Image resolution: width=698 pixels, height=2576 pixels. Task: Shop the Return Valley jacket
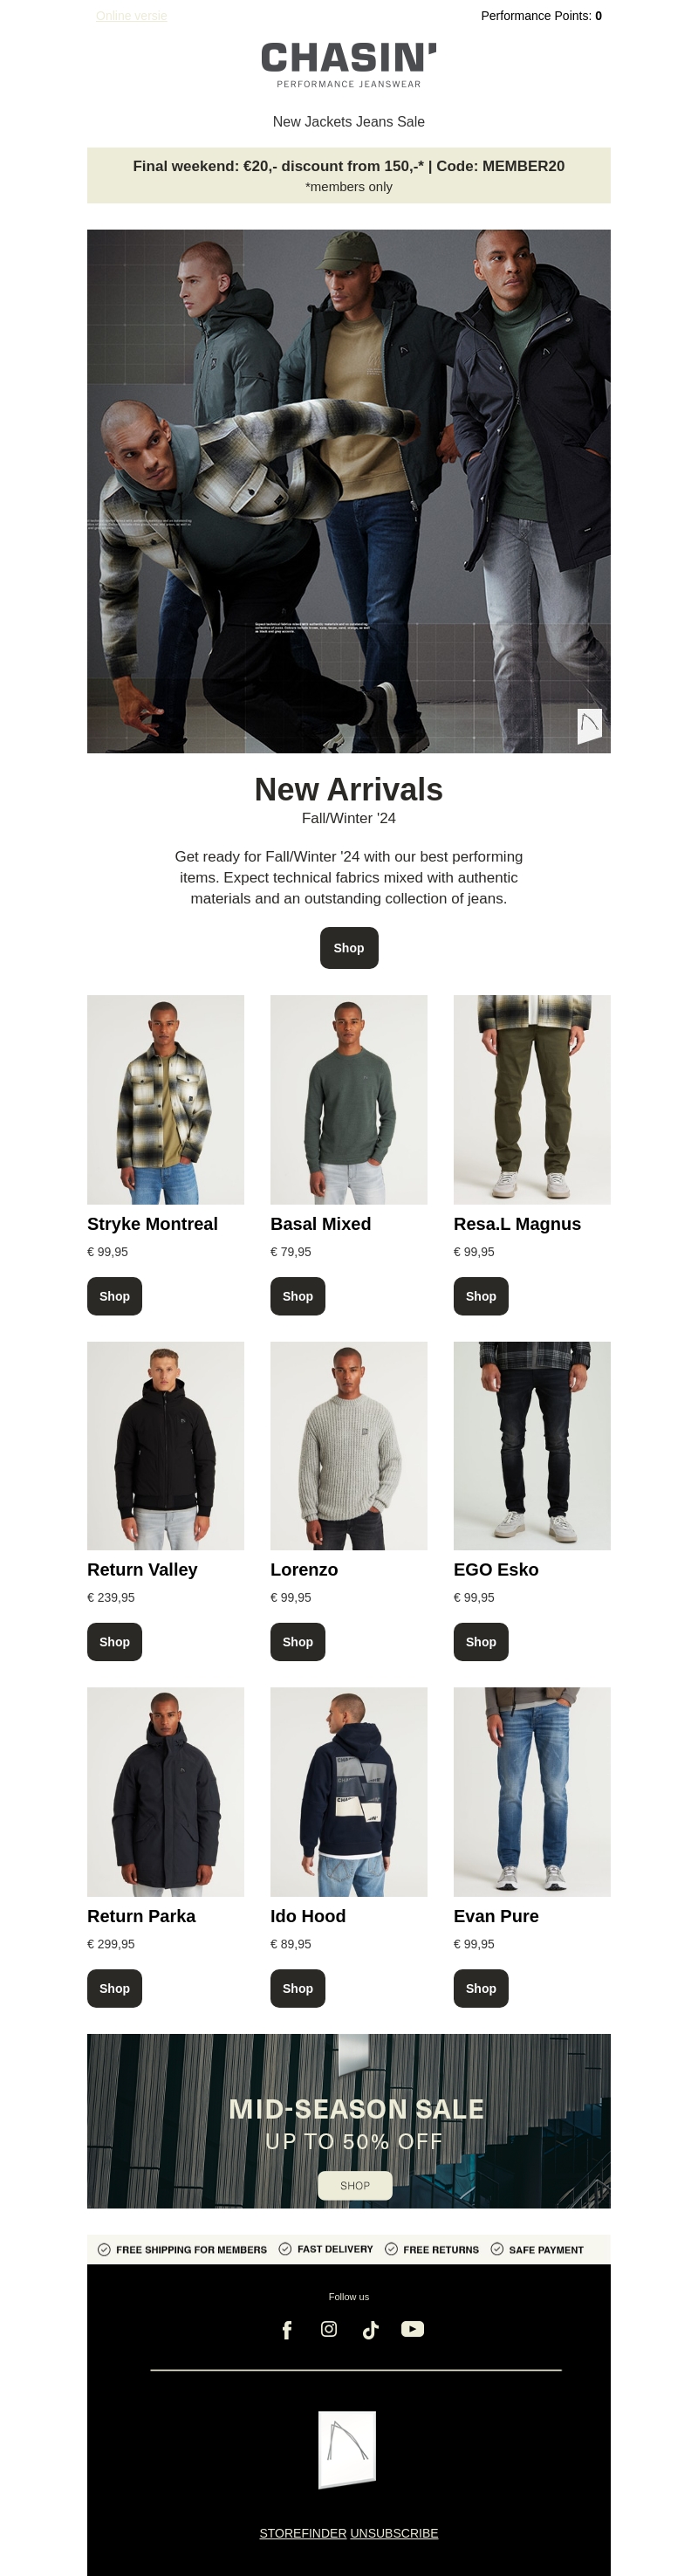(114, 1642)
